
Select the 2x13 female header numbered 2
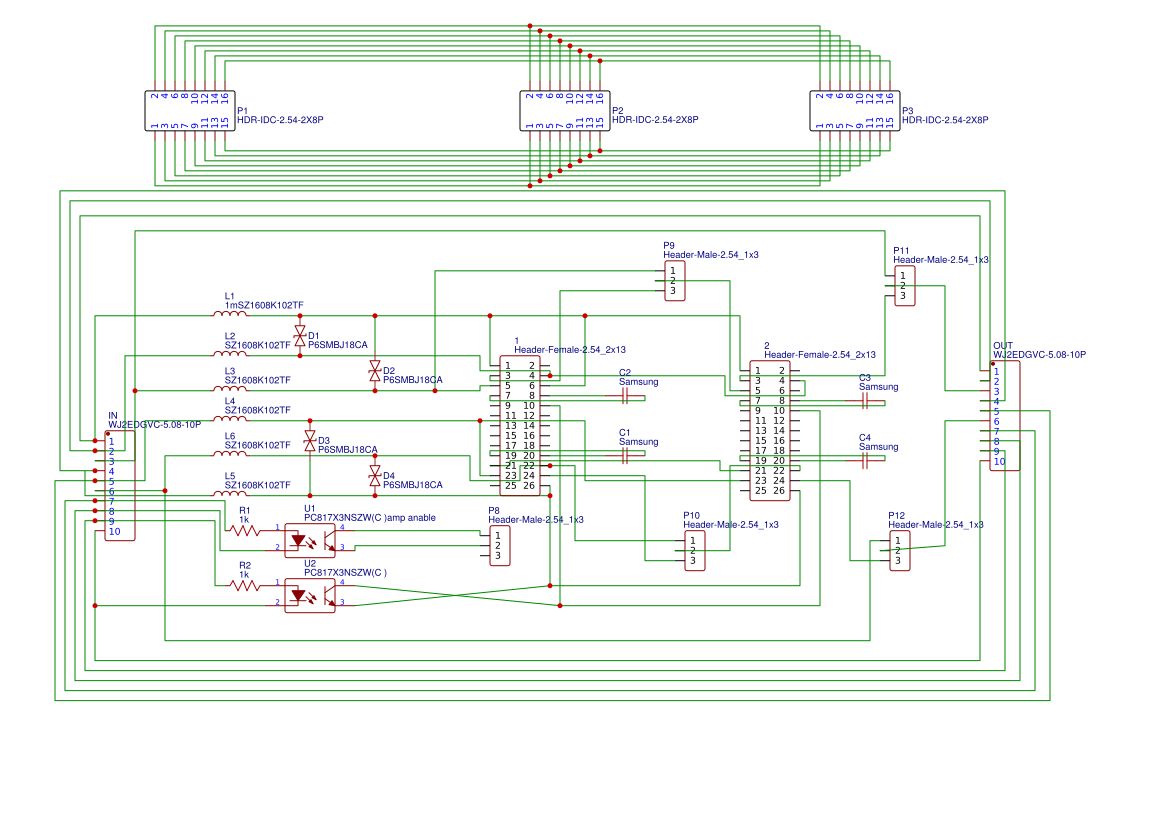click(x=770, y=430)
